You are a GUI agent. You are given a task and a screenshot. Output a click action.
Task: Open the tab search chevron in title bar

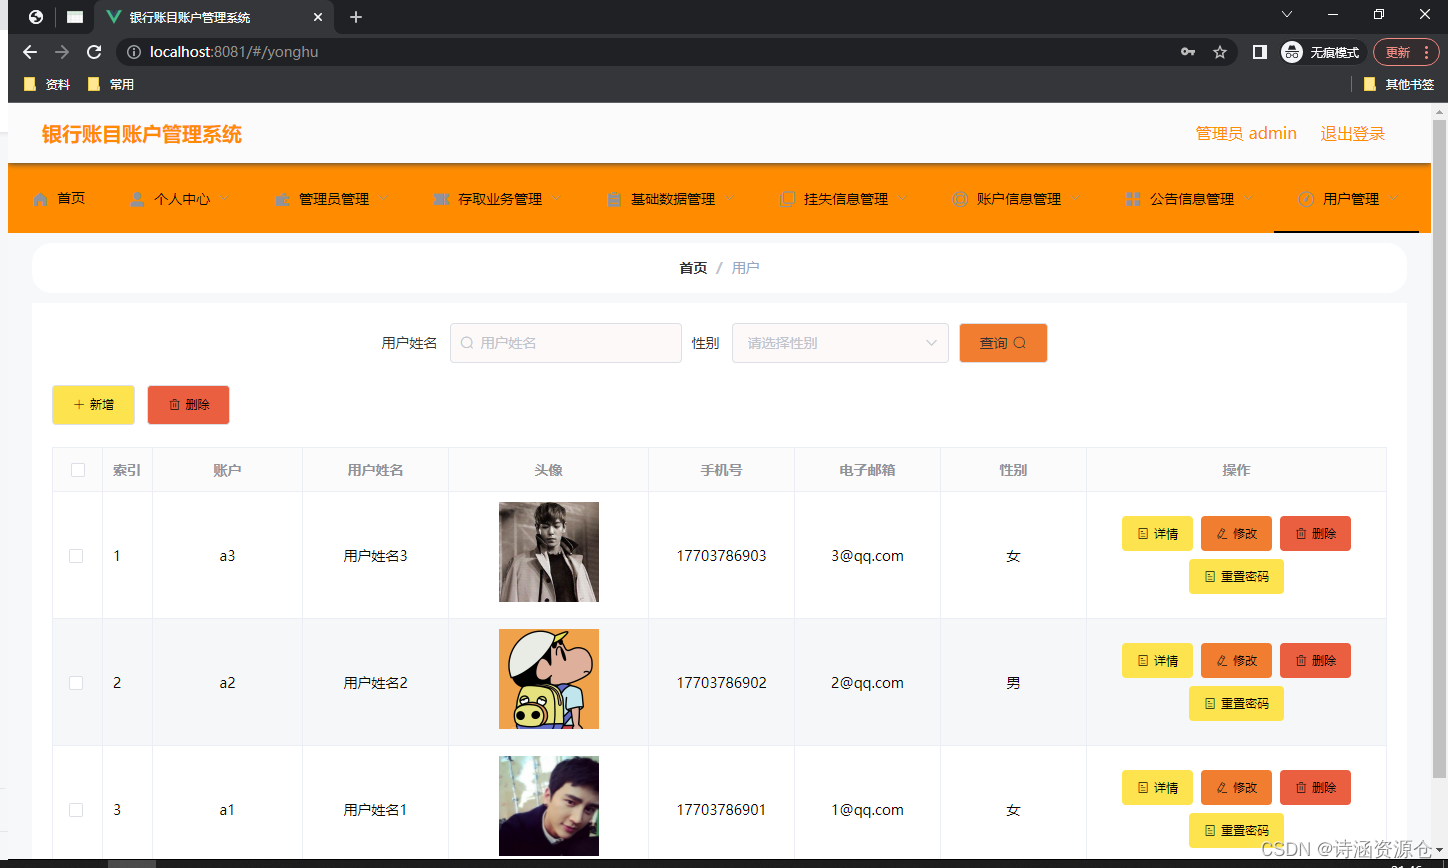(1287, 14)
